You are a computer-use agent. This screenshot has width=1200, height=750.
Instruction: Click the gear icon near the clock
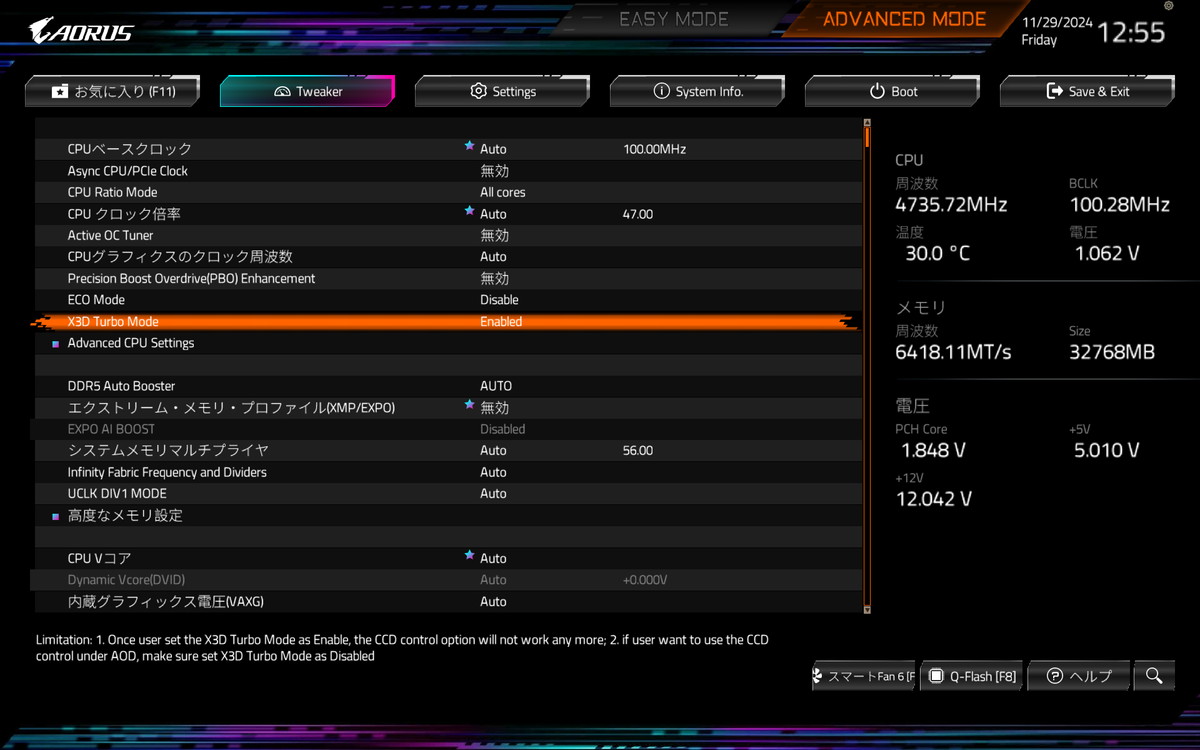point(1169,6)
